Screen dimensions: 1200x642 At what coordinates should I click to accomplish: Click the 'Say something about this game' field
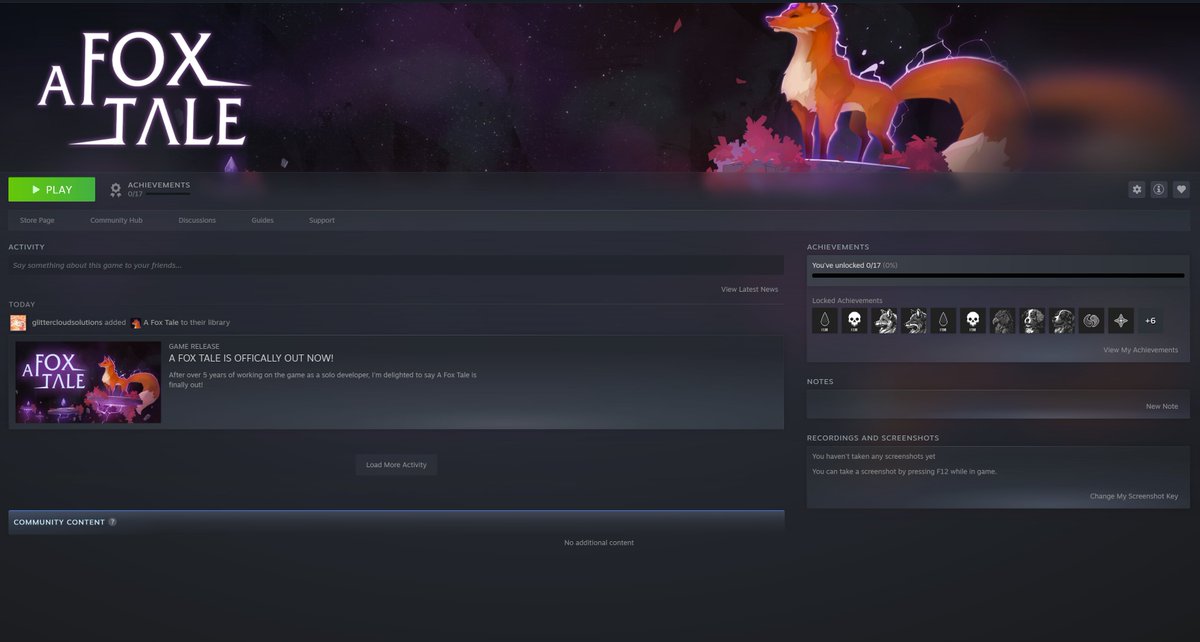[396, 265]
